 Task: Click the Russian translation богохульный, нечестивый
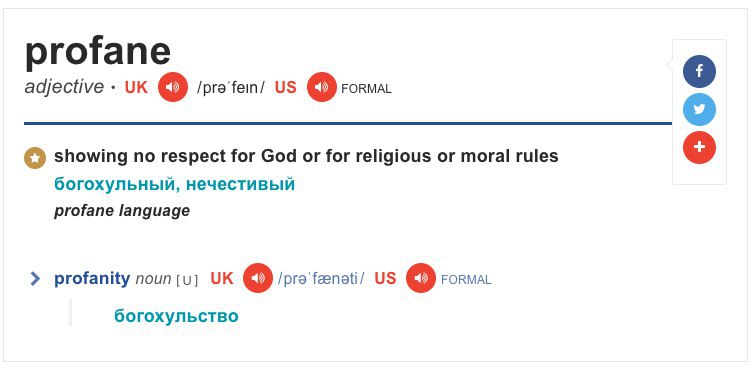coord(174,184)
